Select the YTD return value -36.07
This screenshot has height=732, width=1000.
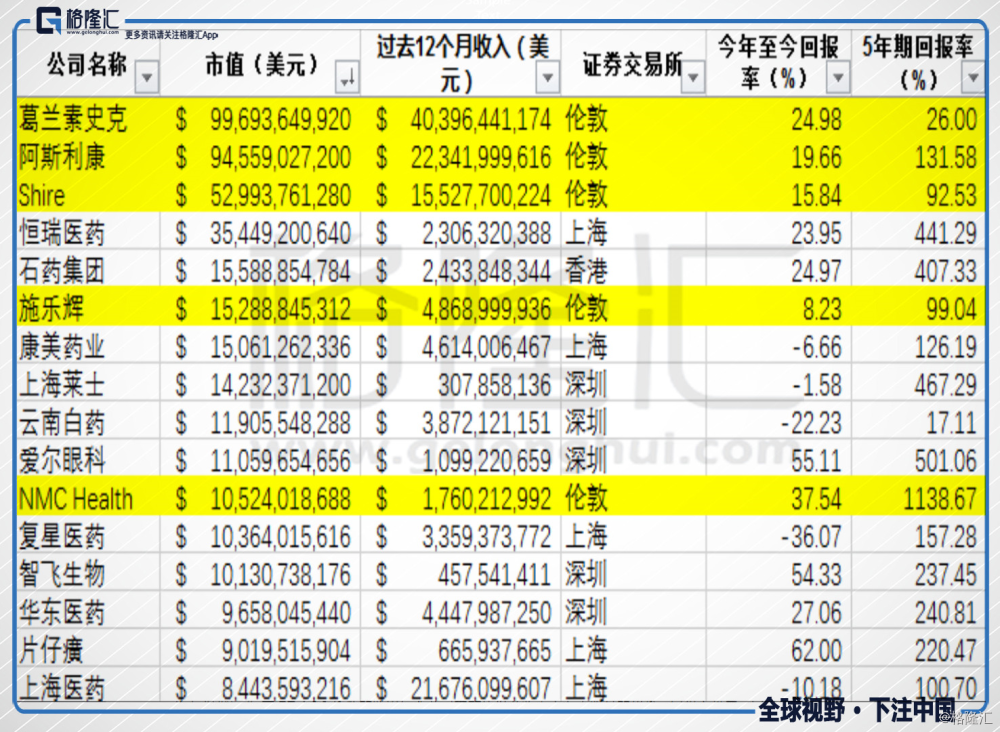point(811,537)
